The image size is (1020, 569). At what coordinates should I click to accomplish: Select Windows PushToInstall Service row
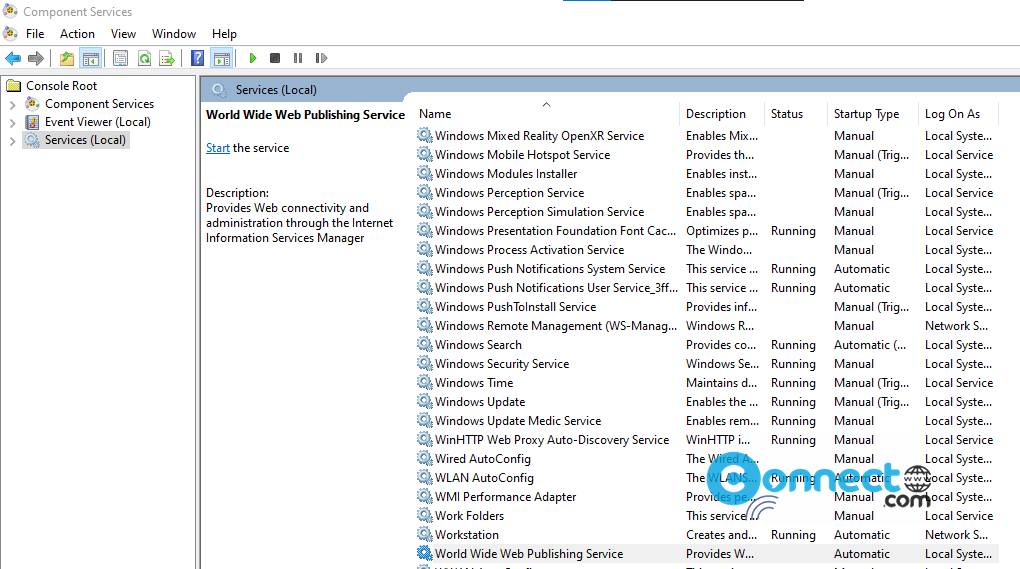[706, 306]
